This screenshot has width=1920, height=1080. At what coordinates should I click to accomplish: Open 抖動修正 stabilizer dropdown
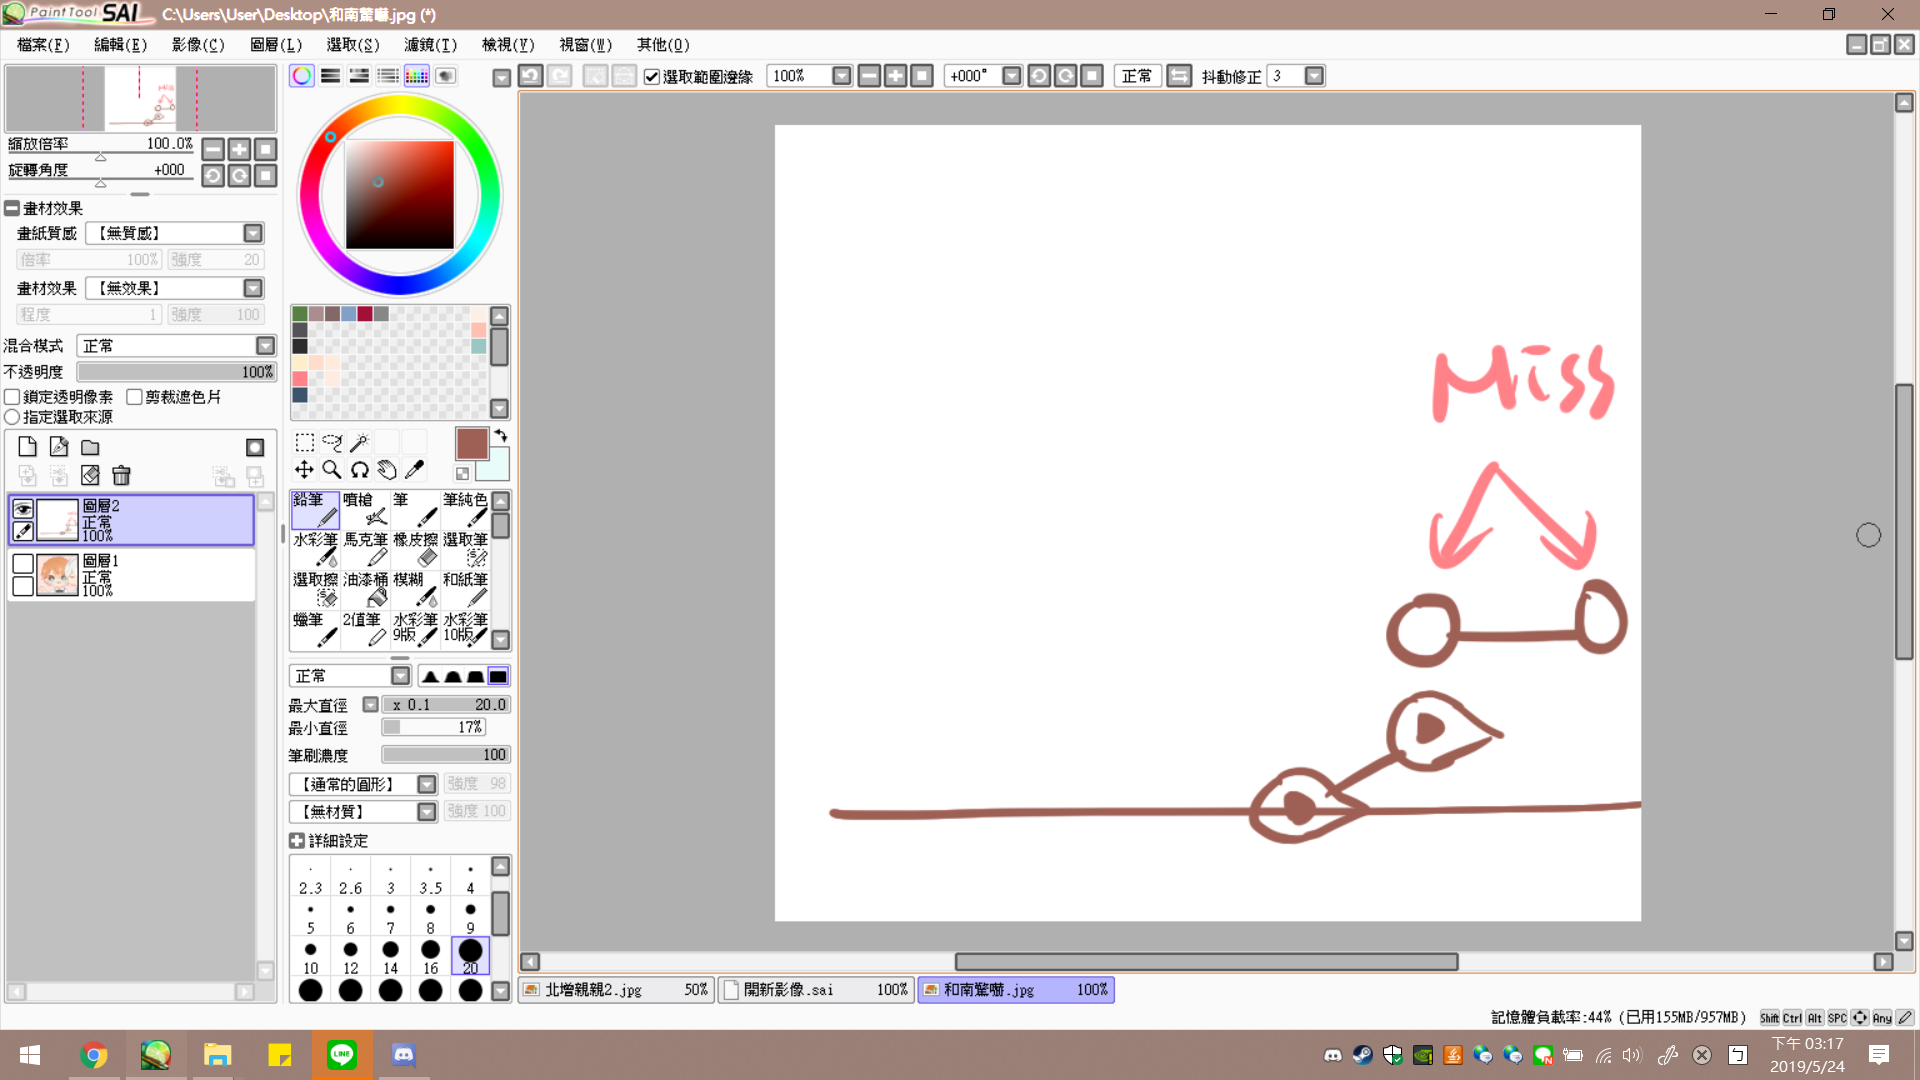click(1314, 76)
